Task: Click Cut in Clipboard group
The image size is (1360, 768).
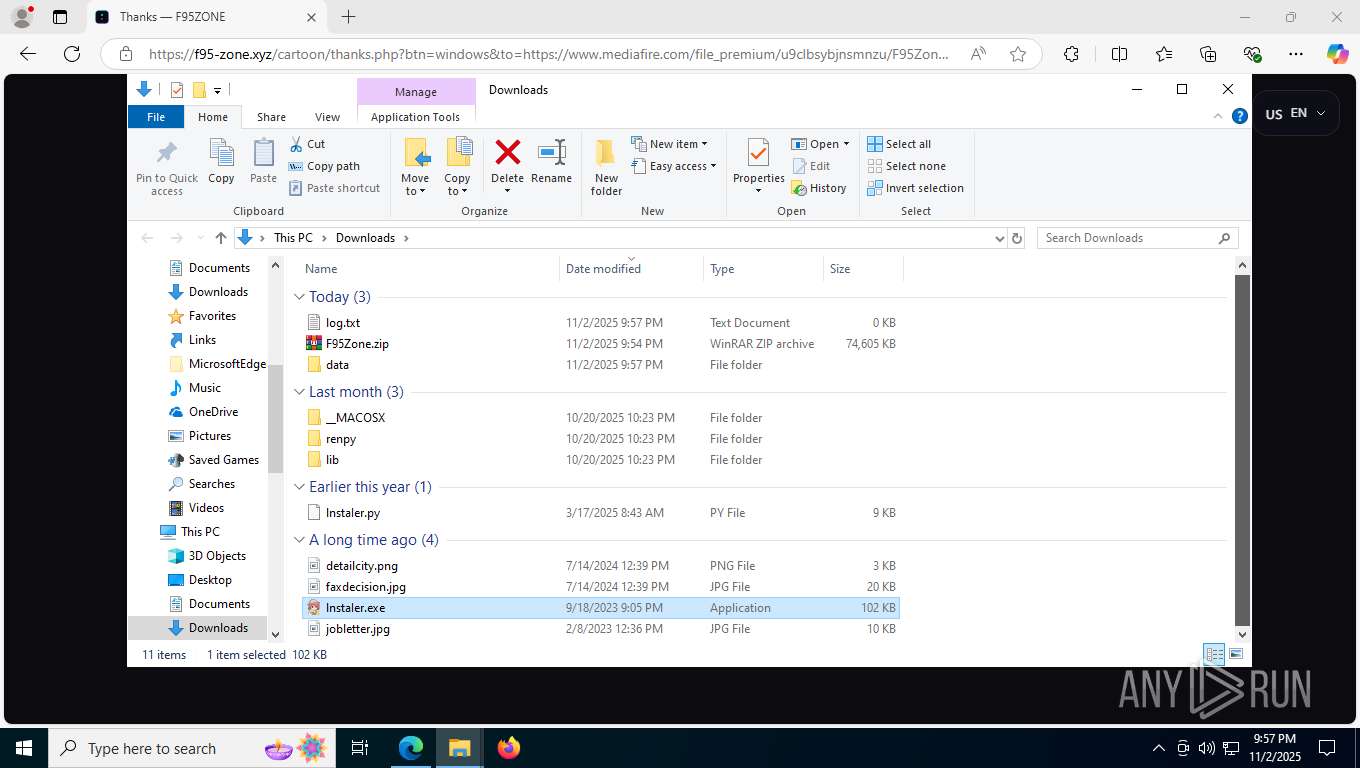Action: (307, 144)
